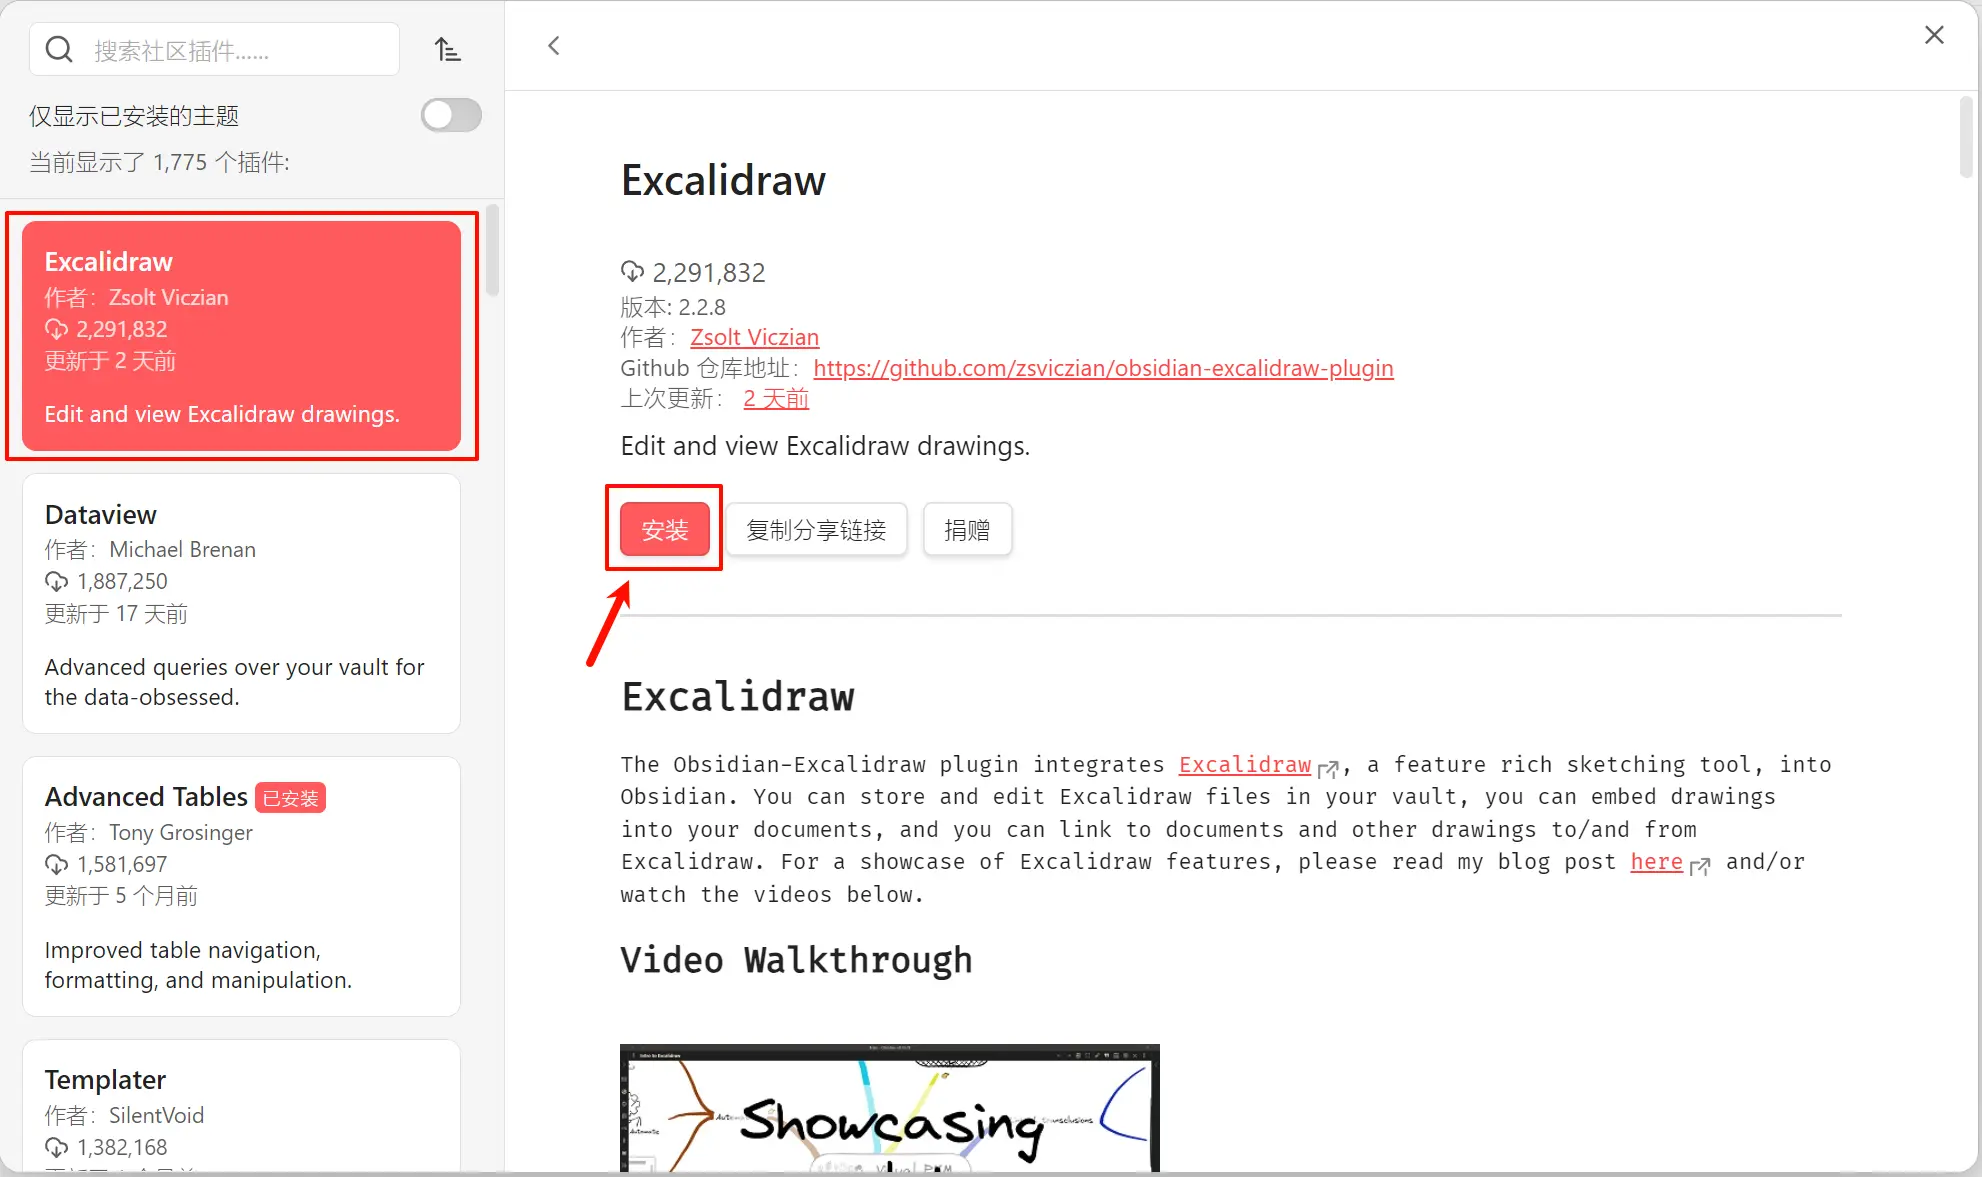
Task: Focus the community plugin search field
Action: point(214,49)
